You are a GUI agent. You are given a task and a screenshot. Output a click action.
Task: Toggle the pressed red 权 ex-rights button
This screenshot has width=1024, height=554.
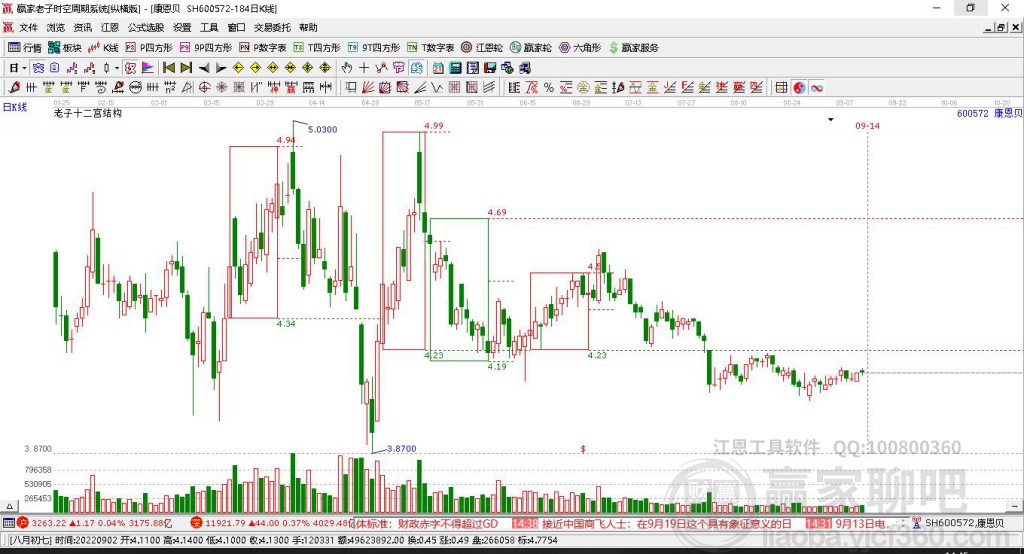coord(130,68)
